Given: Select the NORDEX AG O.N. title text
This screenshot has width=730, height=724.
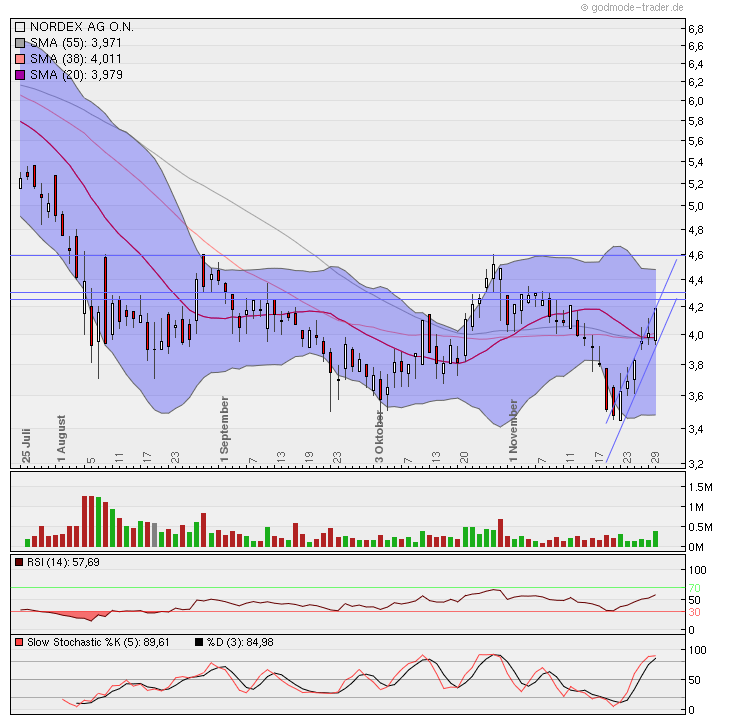Looking at the screenshot, I should 82,27.
